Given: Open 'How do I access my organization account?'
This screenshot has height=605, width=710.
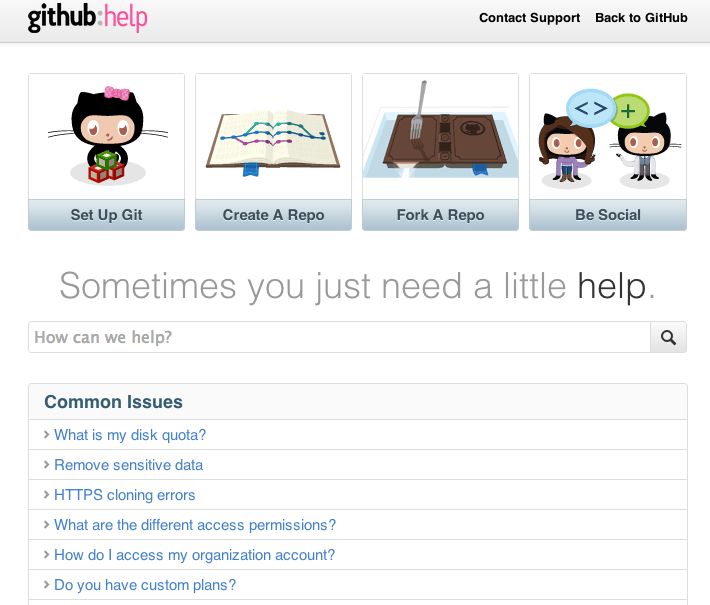Looking at the screenshot, I should (x=195, y=555).
